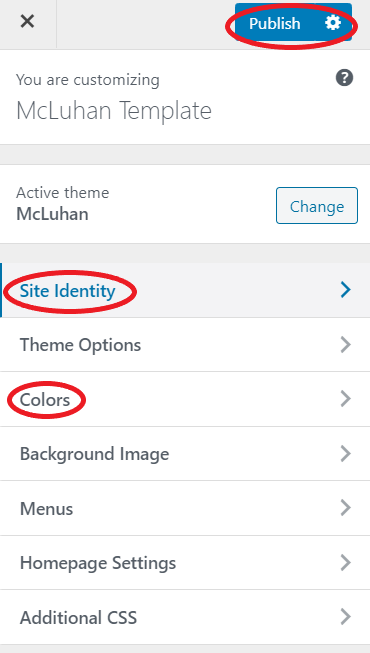Open the Additional CSS section
Screen dimensions: 370x653
(x=185, y=617)
